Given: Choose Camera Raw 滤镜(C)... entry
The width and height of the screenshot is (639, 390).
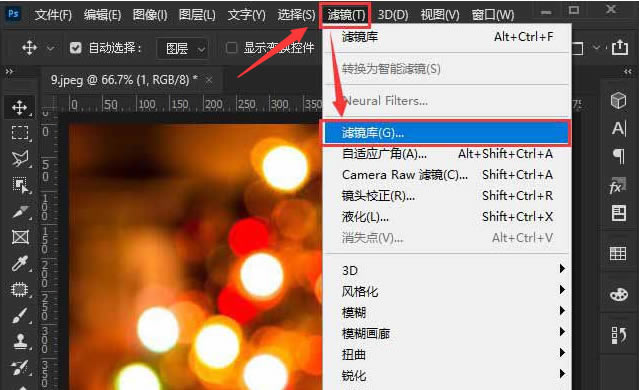Looking at the screenshot, I should pos(447,175).
